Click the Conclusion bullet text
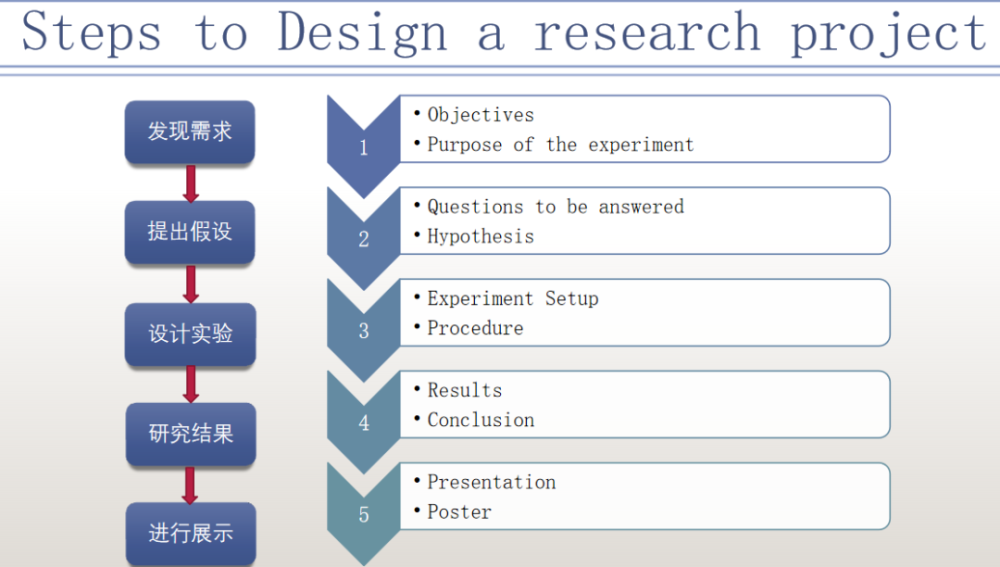This screenshot has height=567, width=1000. click(x=481, y=420)
